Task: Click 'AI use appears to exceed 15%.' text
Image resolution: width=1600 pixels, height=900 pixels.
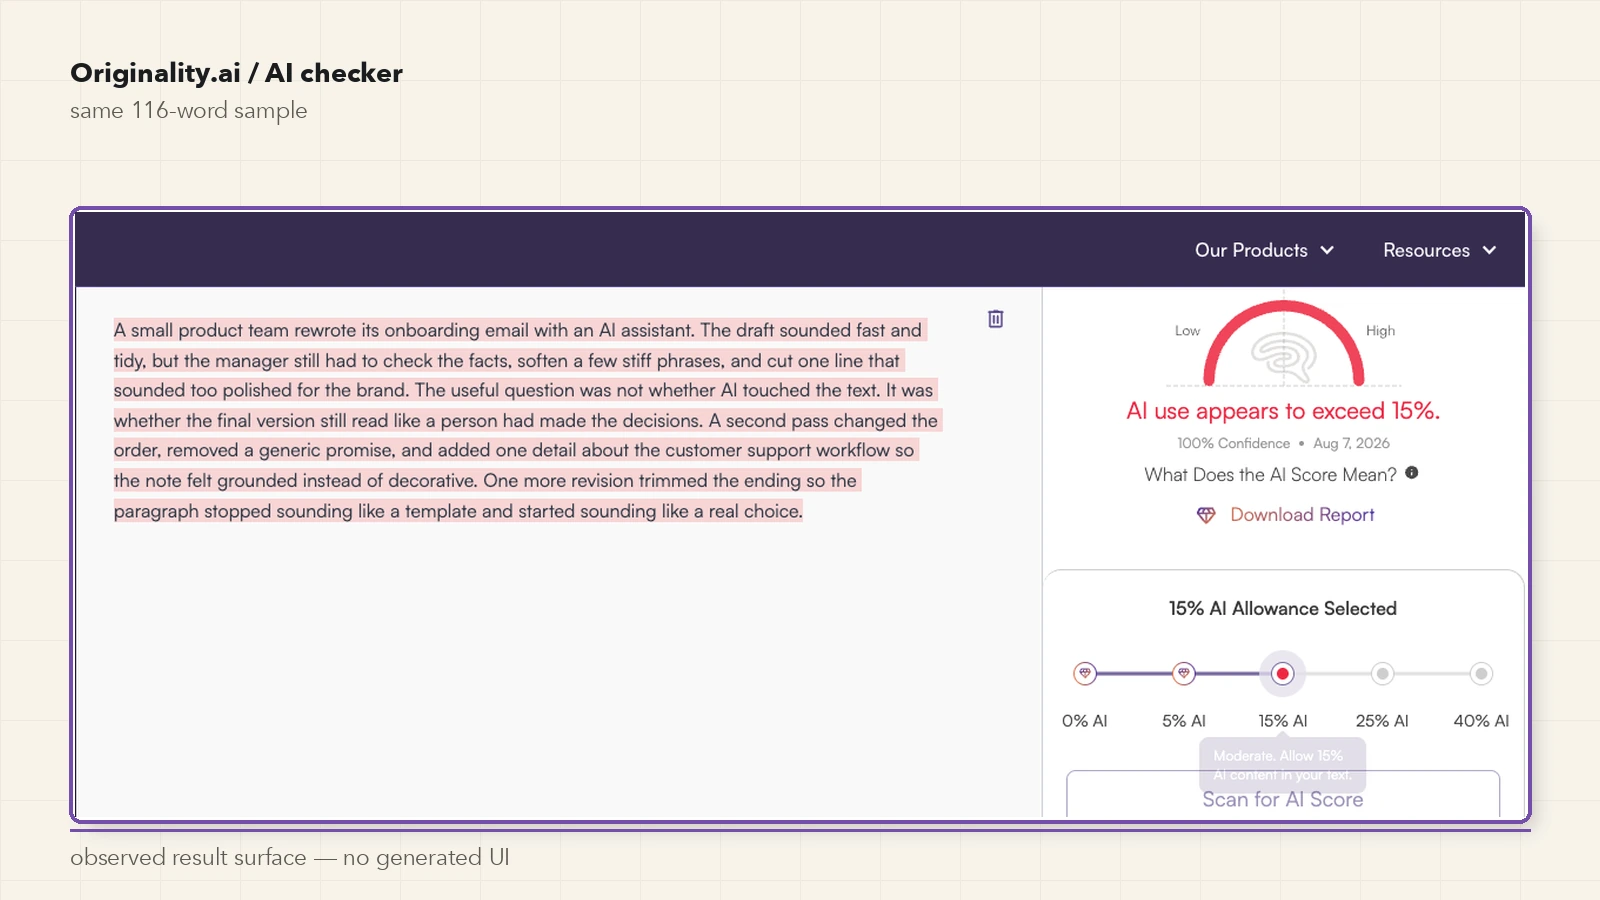Action: point(1283,411)
